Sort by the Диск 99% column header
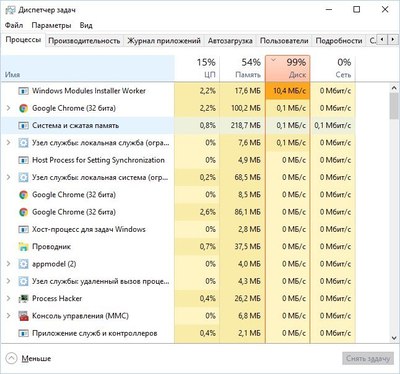This screenshot has width=400, height=374. 288,68
